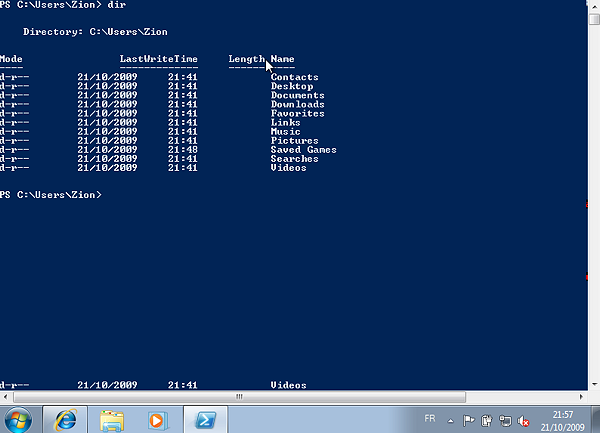Click the Show desktop strip at taskbar end
The width and height of the screenshot is (600, 433).
click(x=596, y=418)
